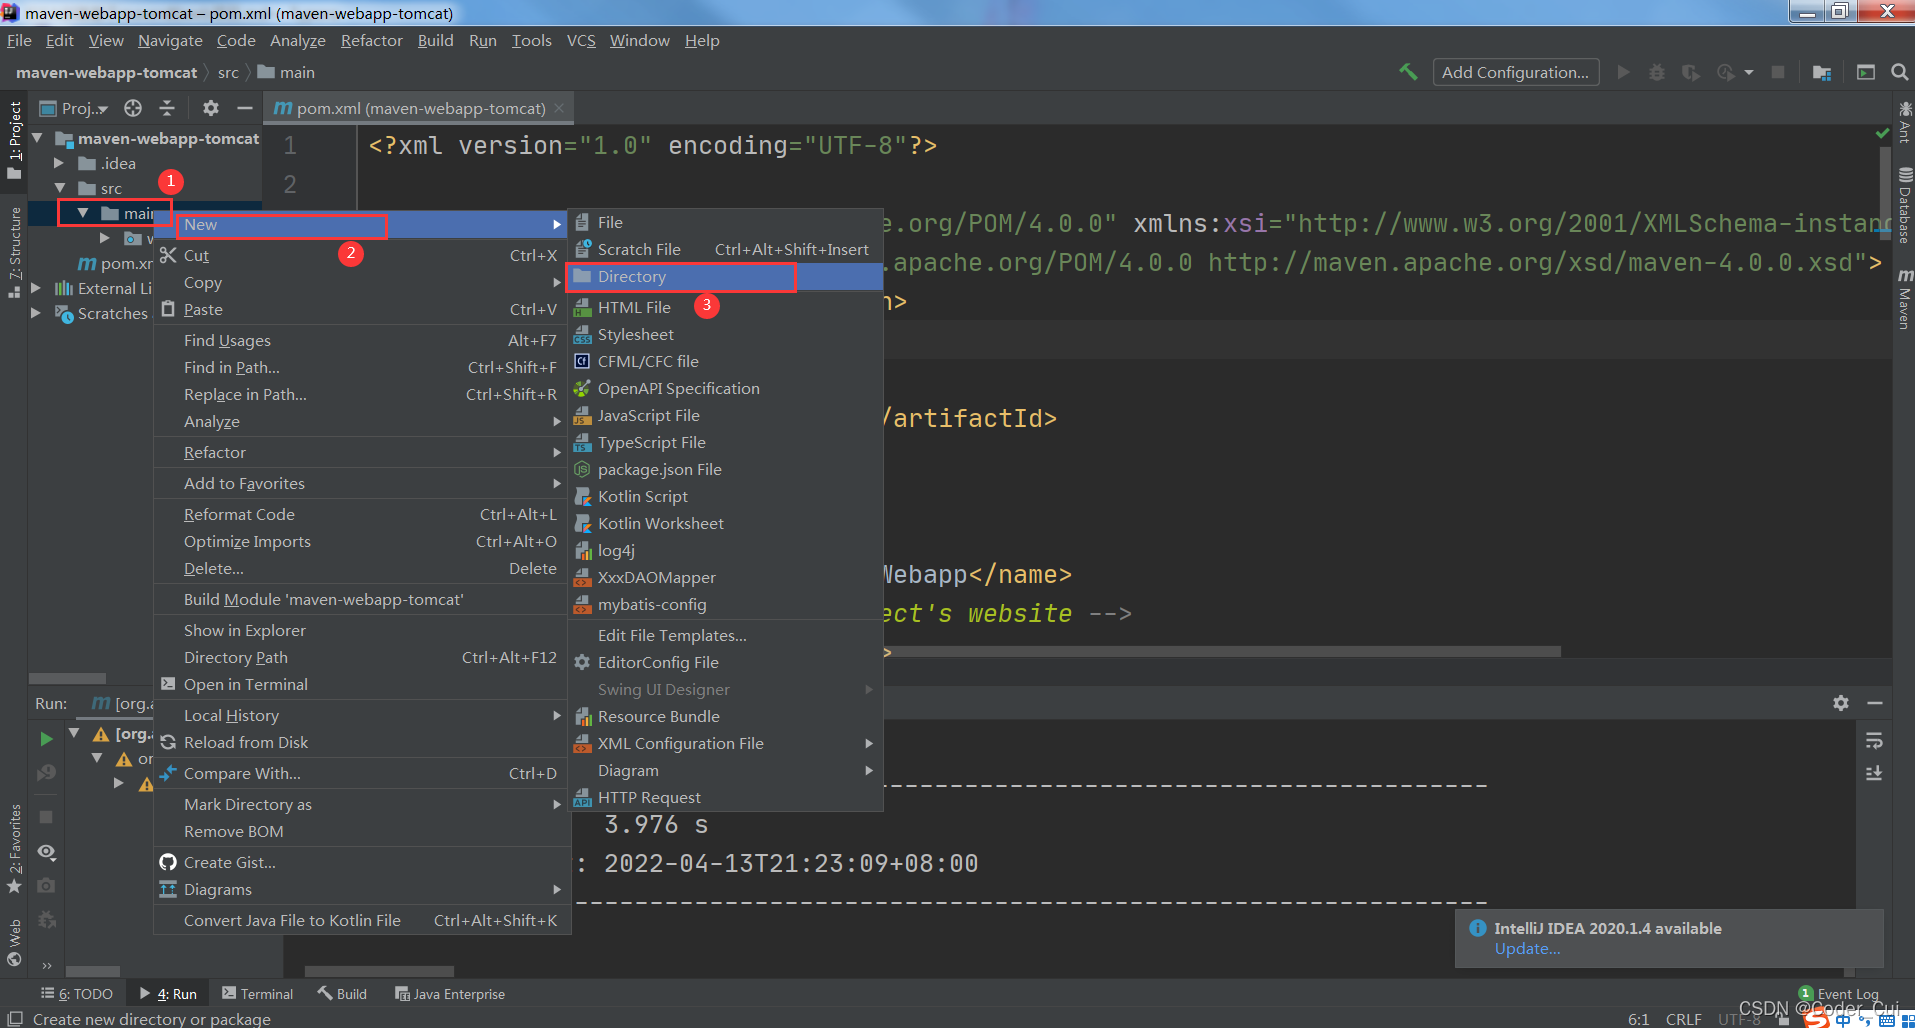
Task: Click the pom.xml file in project tree
Action: 116,263
